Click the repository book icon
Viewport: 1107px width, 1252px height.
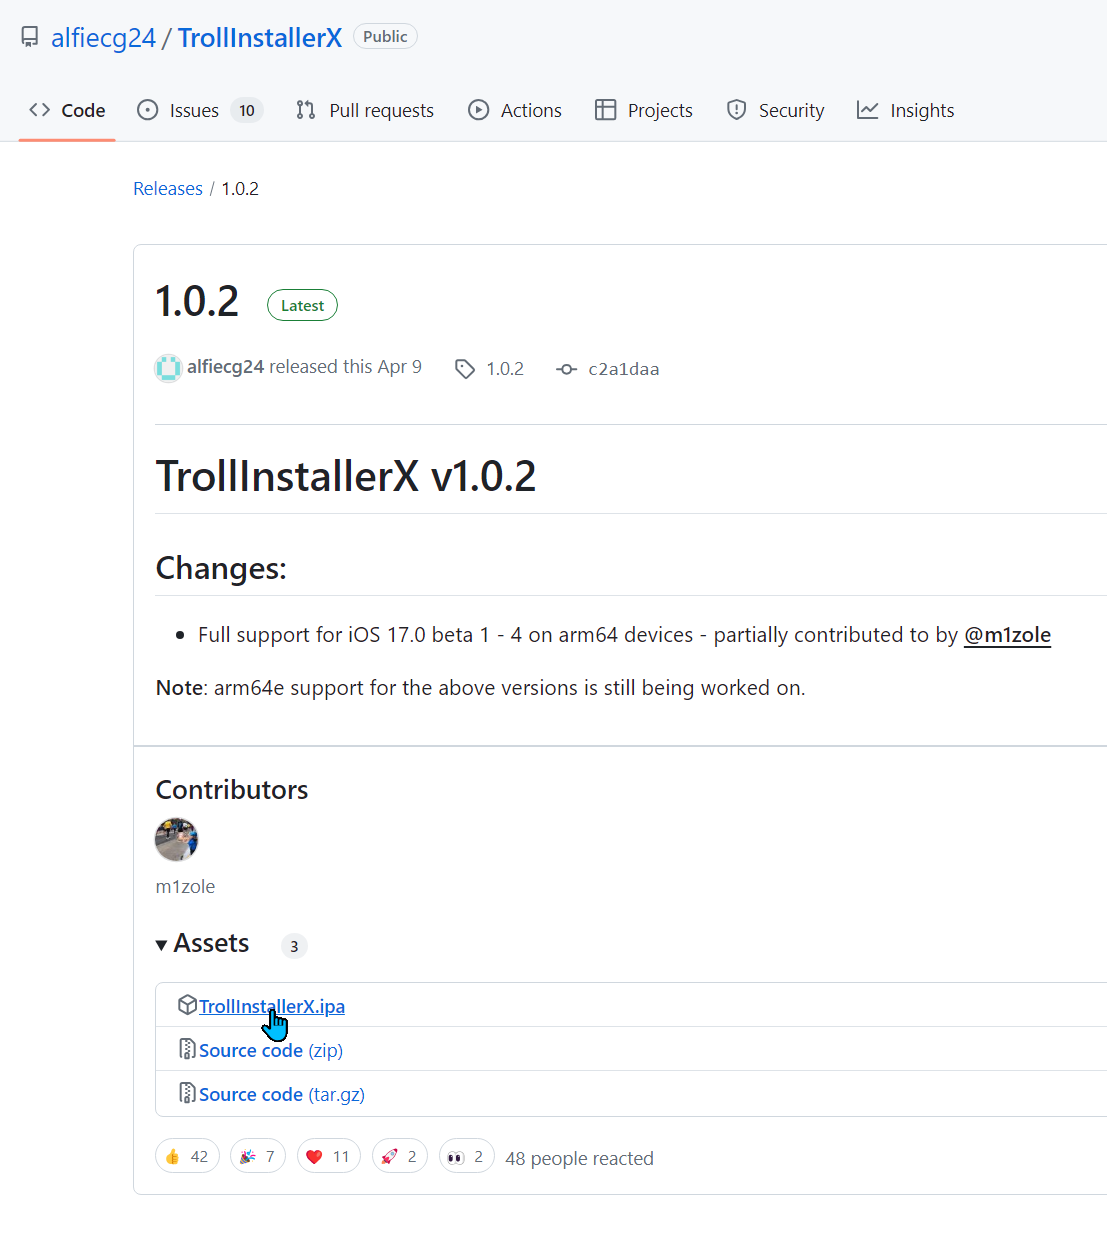(x=30, y=37)
